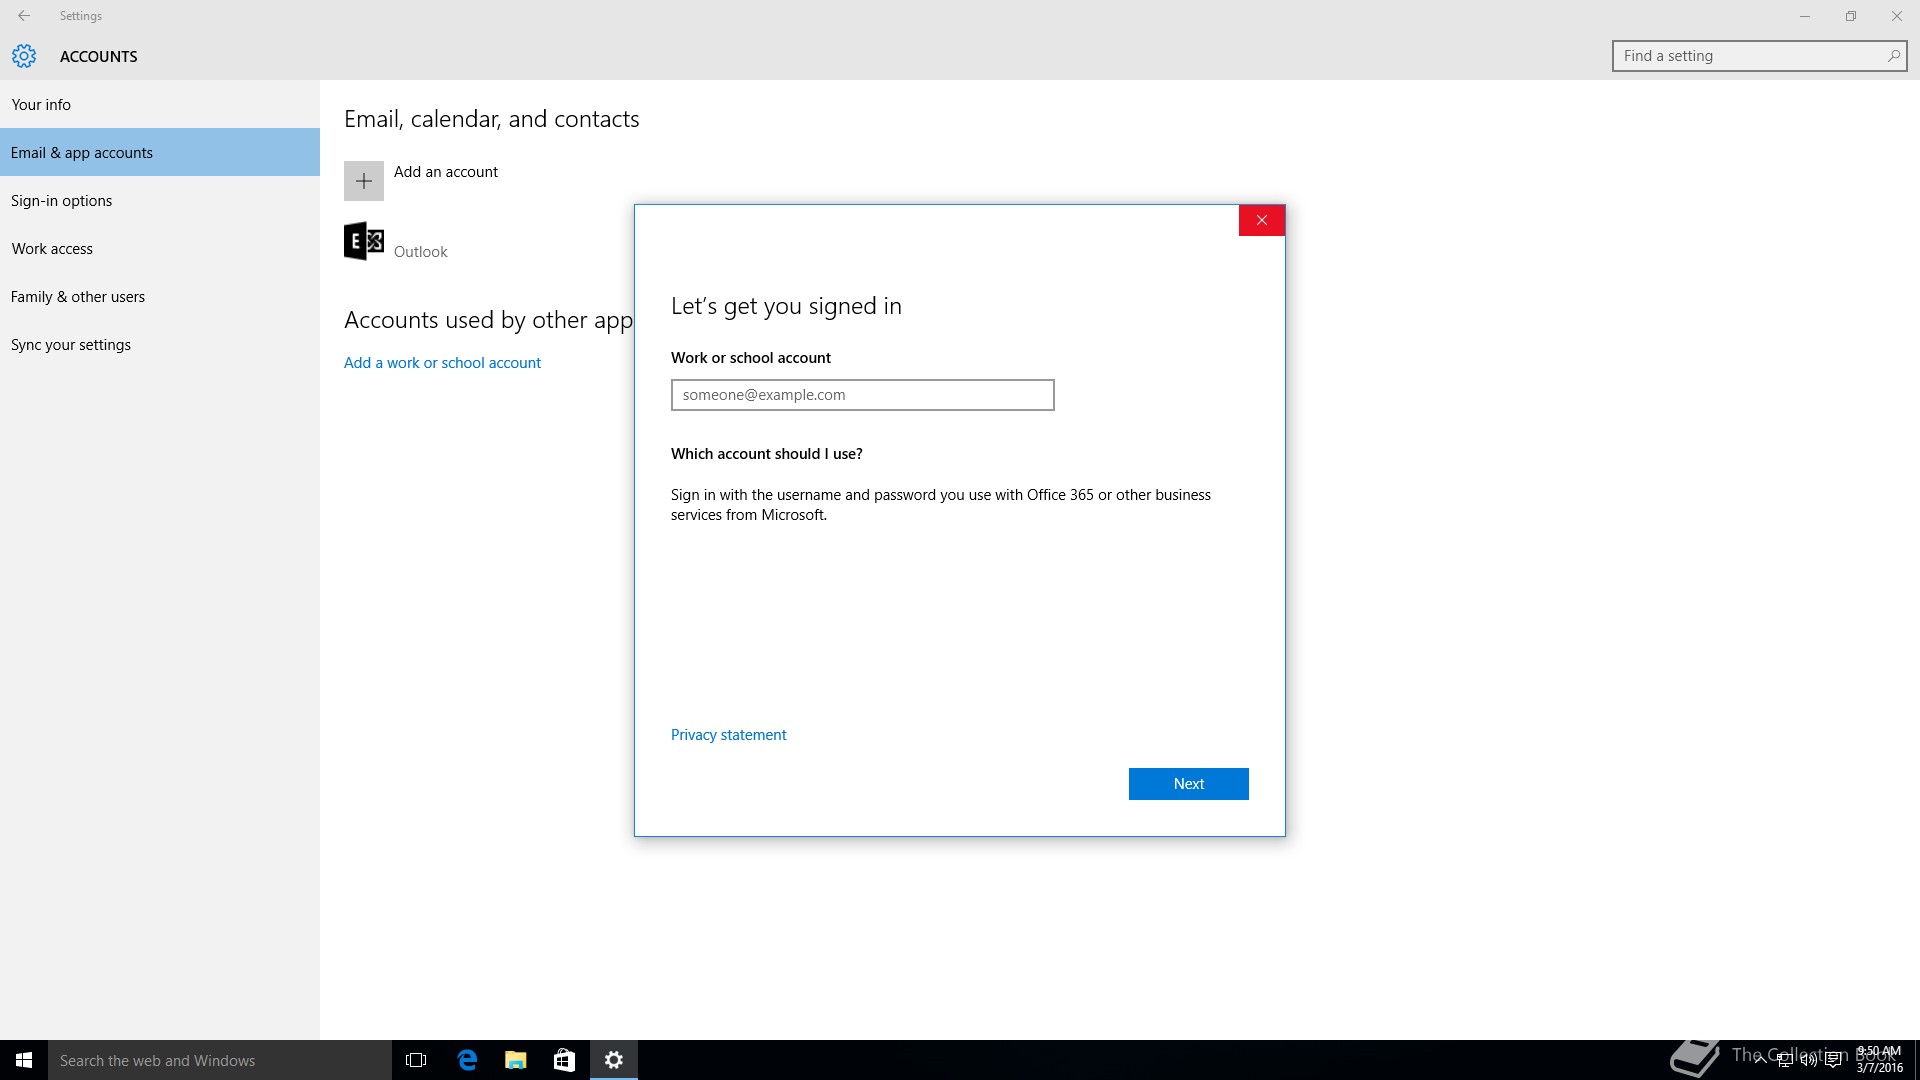Image resolution: width=1920 pixels, height=1080 pixels.
Task: Click the volume speaker tray icon
Action: [1808, 1061]
